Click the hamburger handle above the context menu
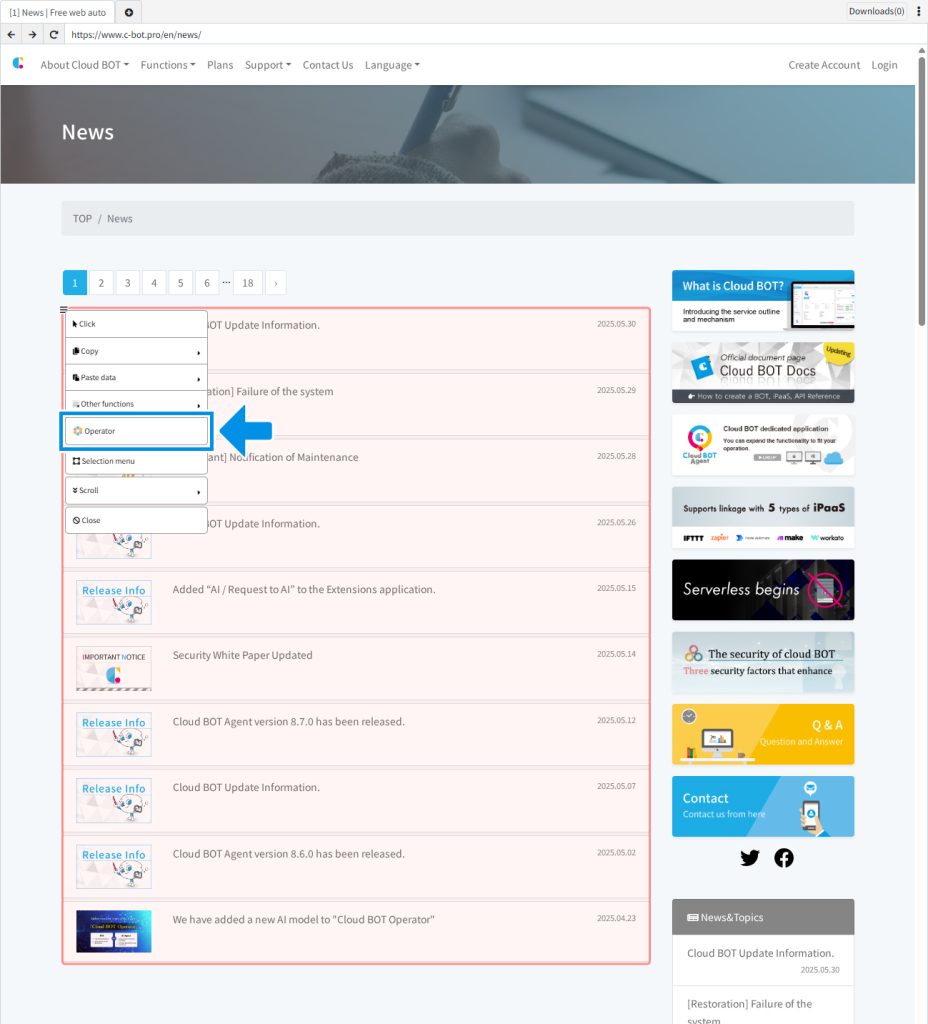Image resolution: width=928 pixels, height=1024 pixels. click(63, 310)
